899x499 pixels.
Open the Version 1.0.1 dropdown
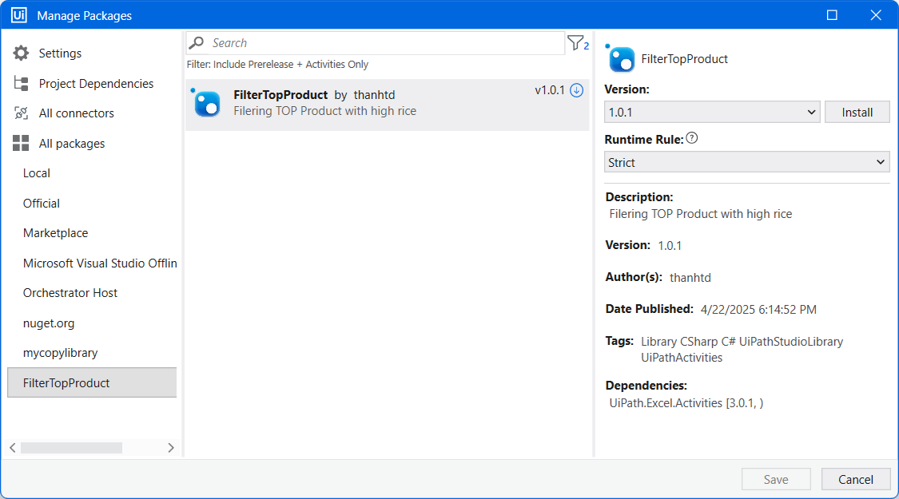click(x=712, y=112)
